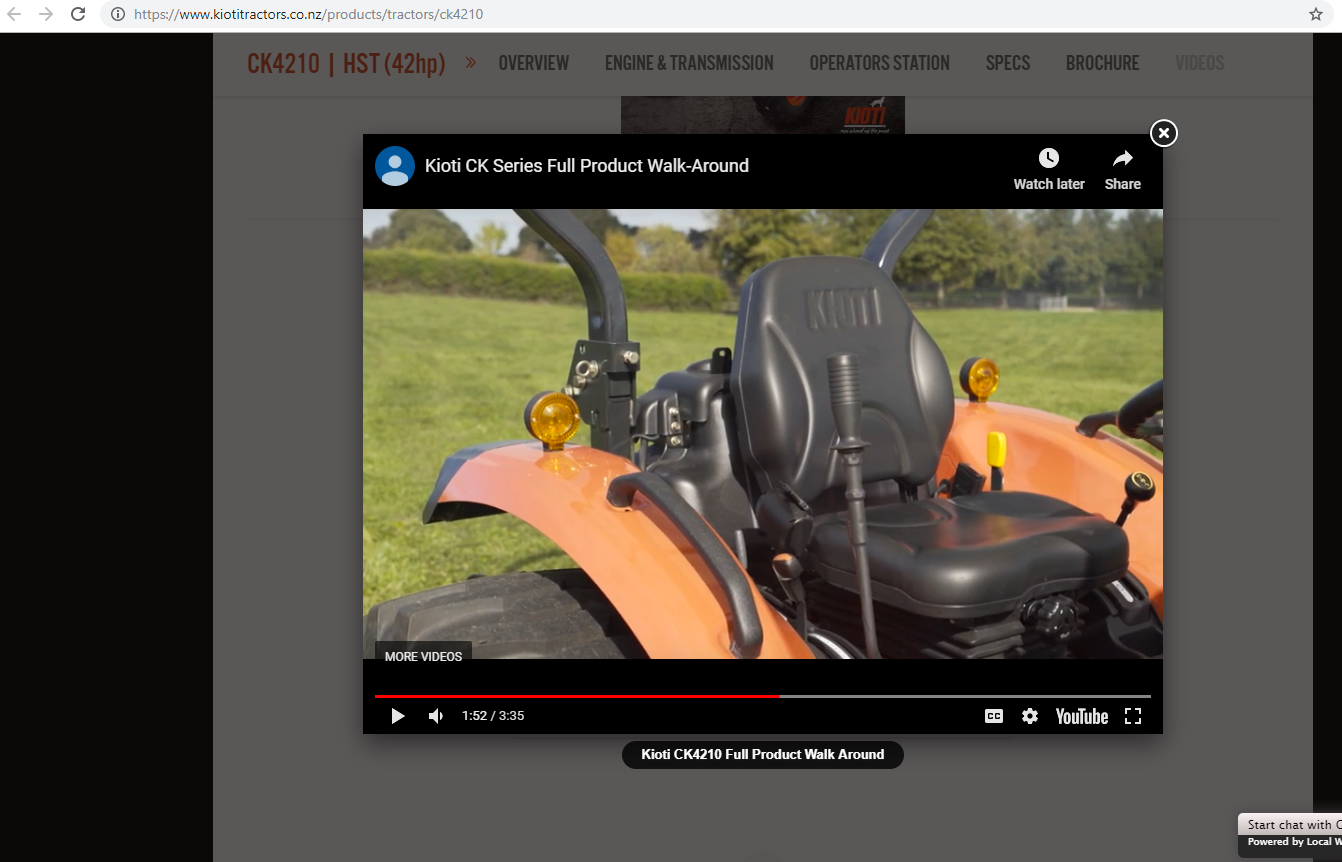Close the video popup
This screenshot has height=862, width=1342.
point(1163,133)
